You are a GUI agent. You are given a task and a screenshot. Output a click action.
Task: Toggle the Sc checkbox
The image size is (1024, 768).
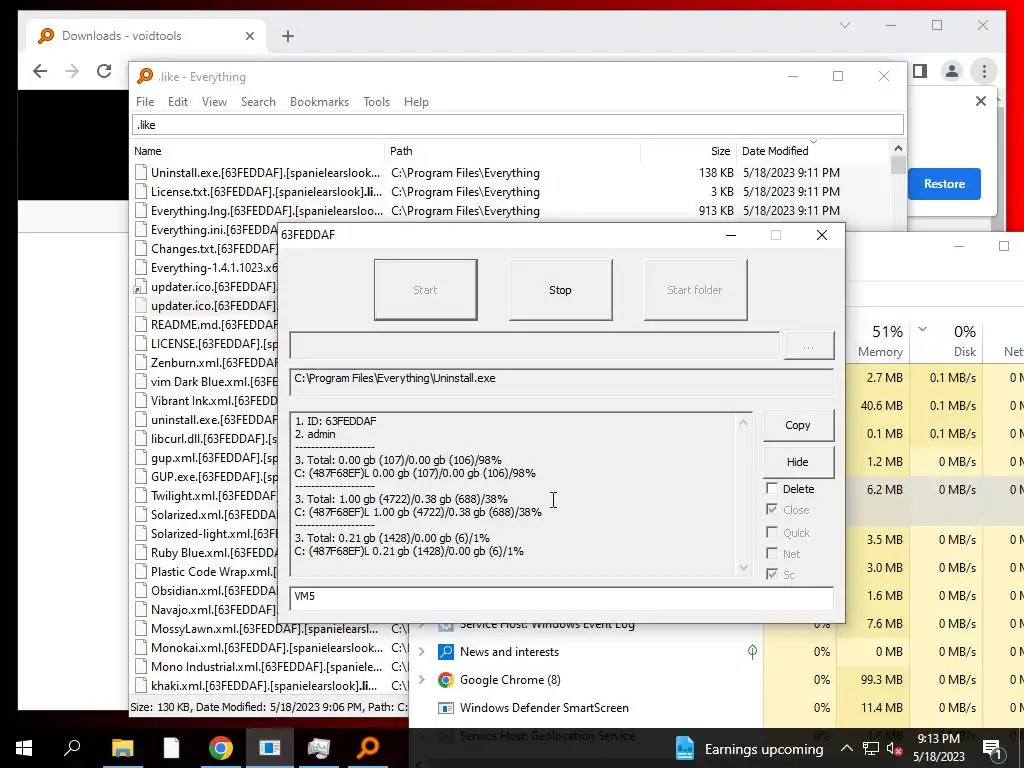772,575
